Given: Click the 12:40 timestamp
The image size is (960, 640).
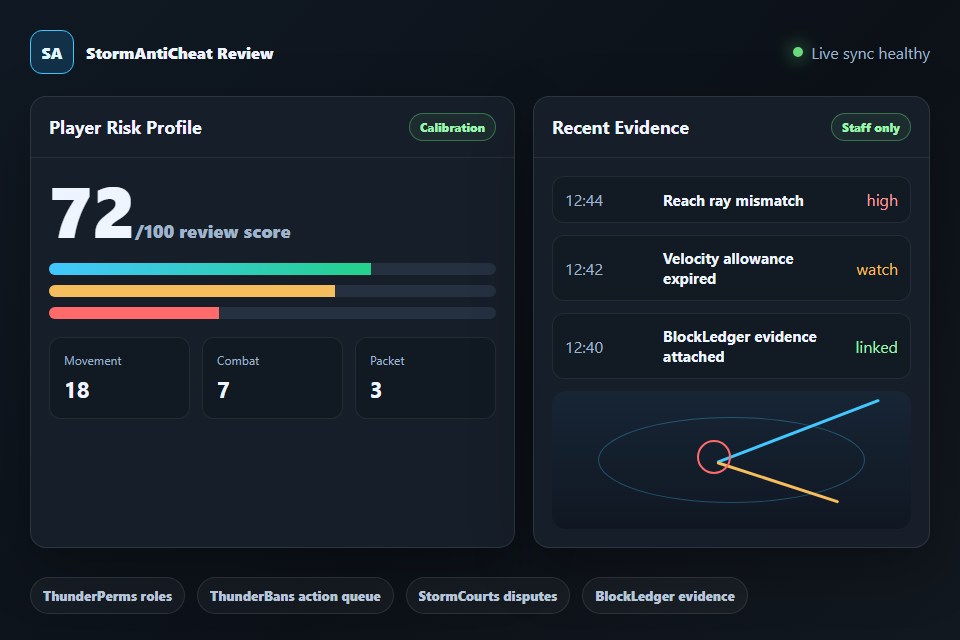Looking at the screenshot, I should pos(584,348).
